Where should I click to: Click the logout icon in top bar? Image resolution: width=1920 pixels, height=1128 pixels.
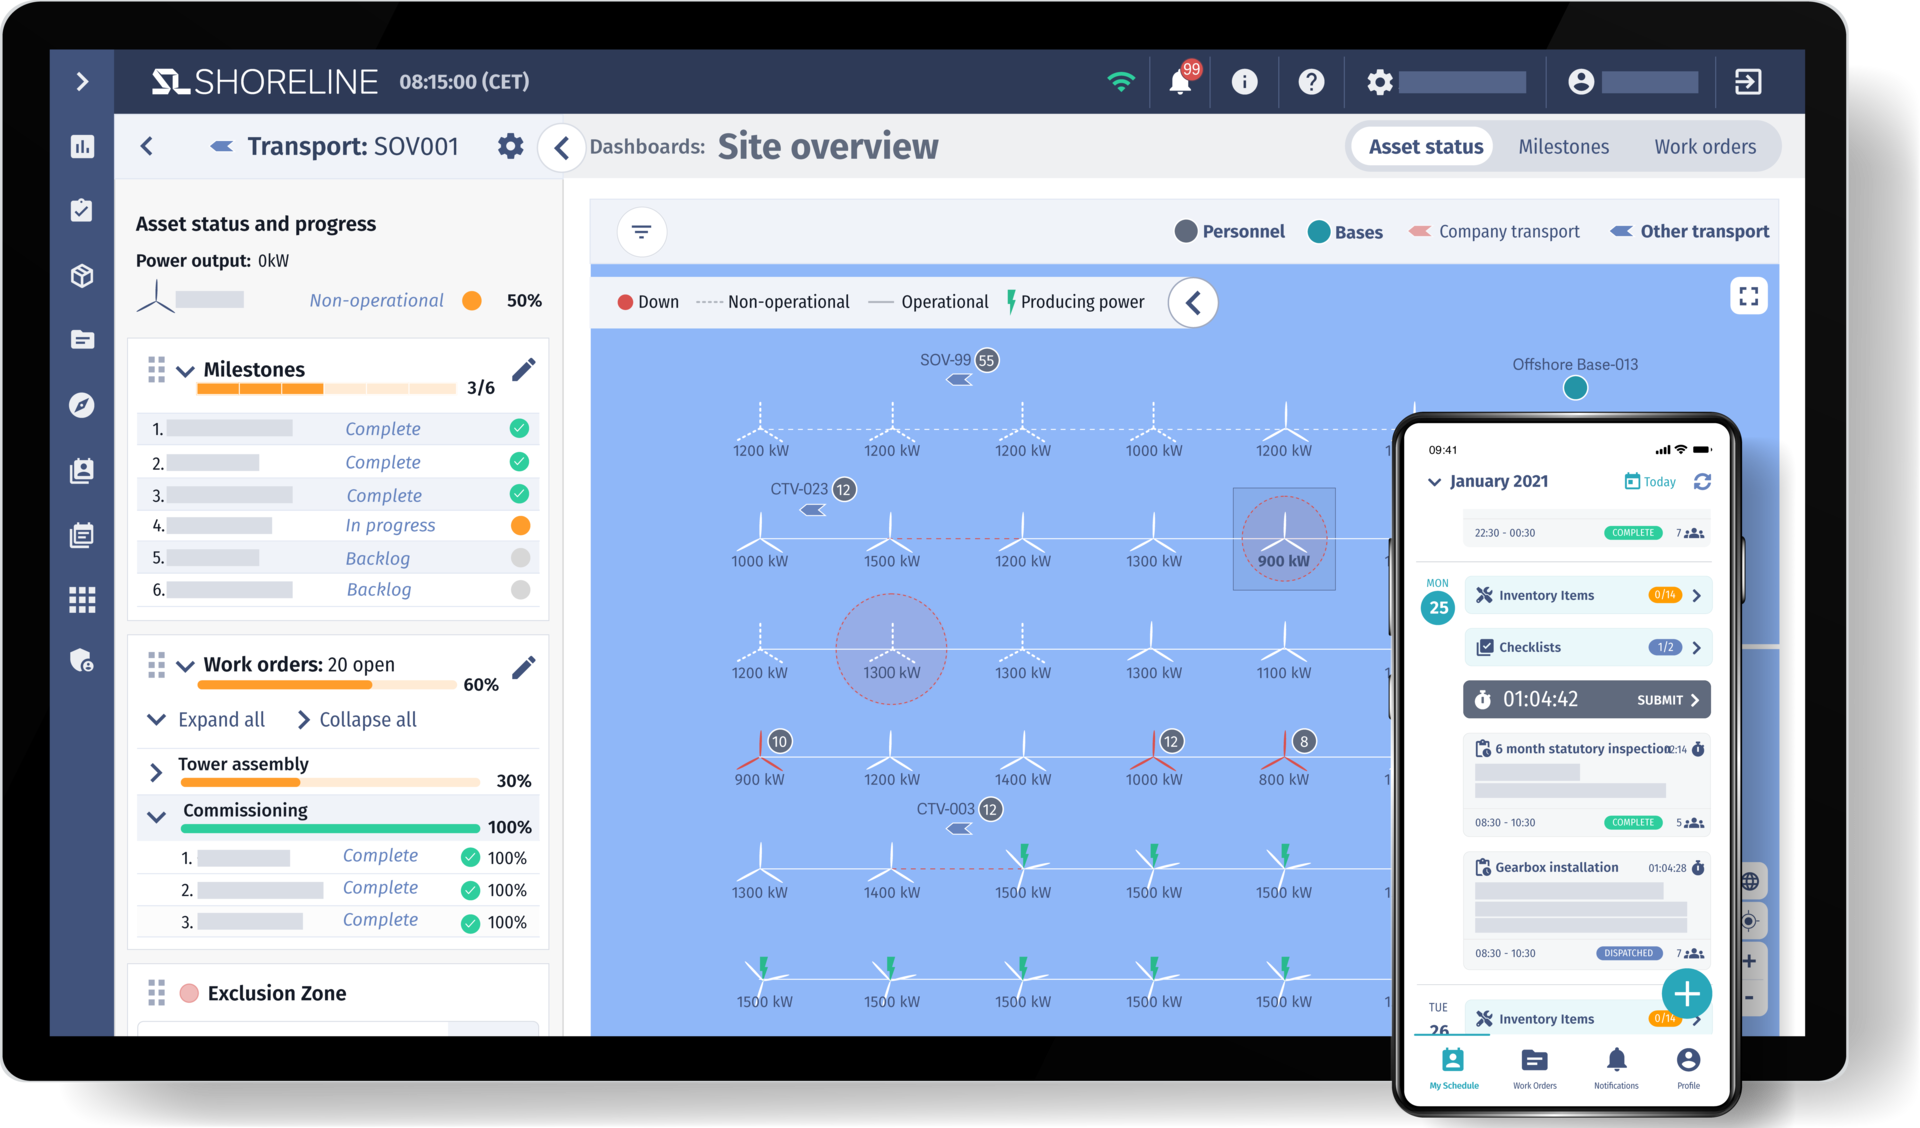pos(1747,82)
